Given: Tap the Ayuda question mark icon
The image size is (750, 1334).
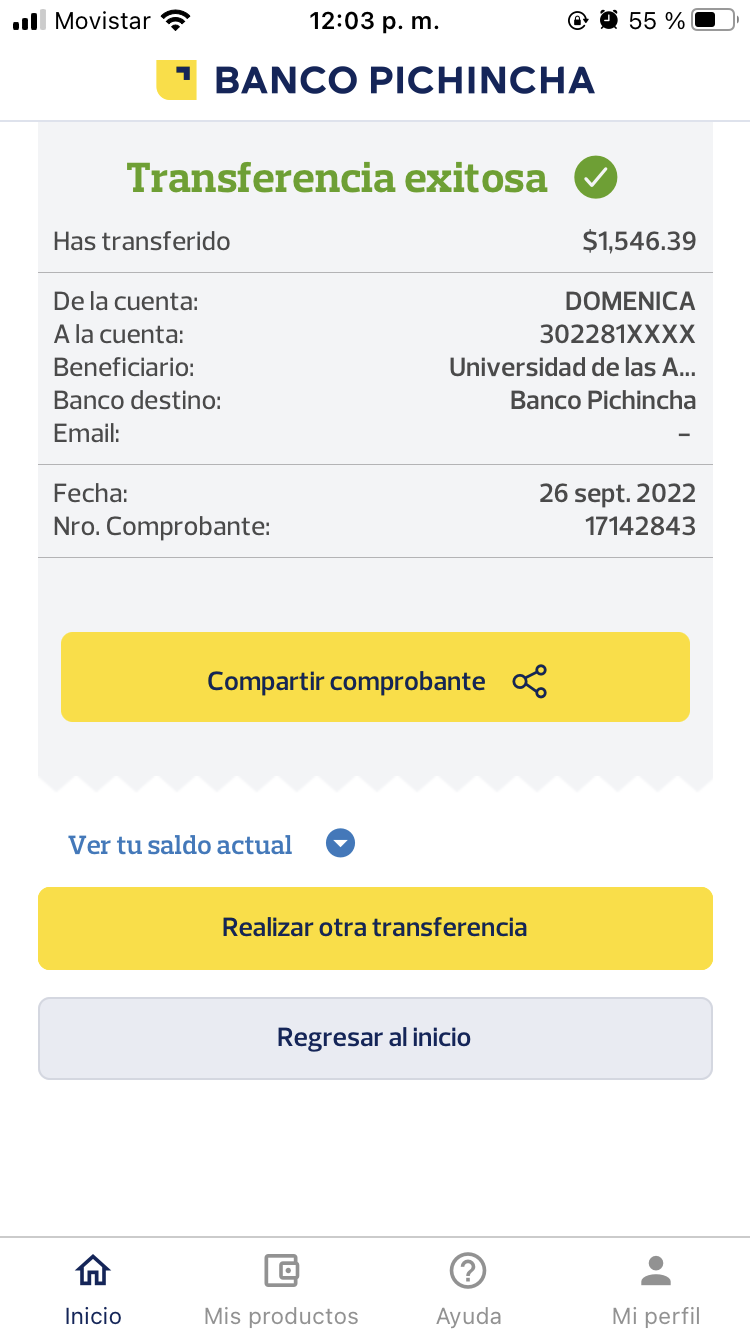Looking at the screenshot, I should coord(468,1271).
